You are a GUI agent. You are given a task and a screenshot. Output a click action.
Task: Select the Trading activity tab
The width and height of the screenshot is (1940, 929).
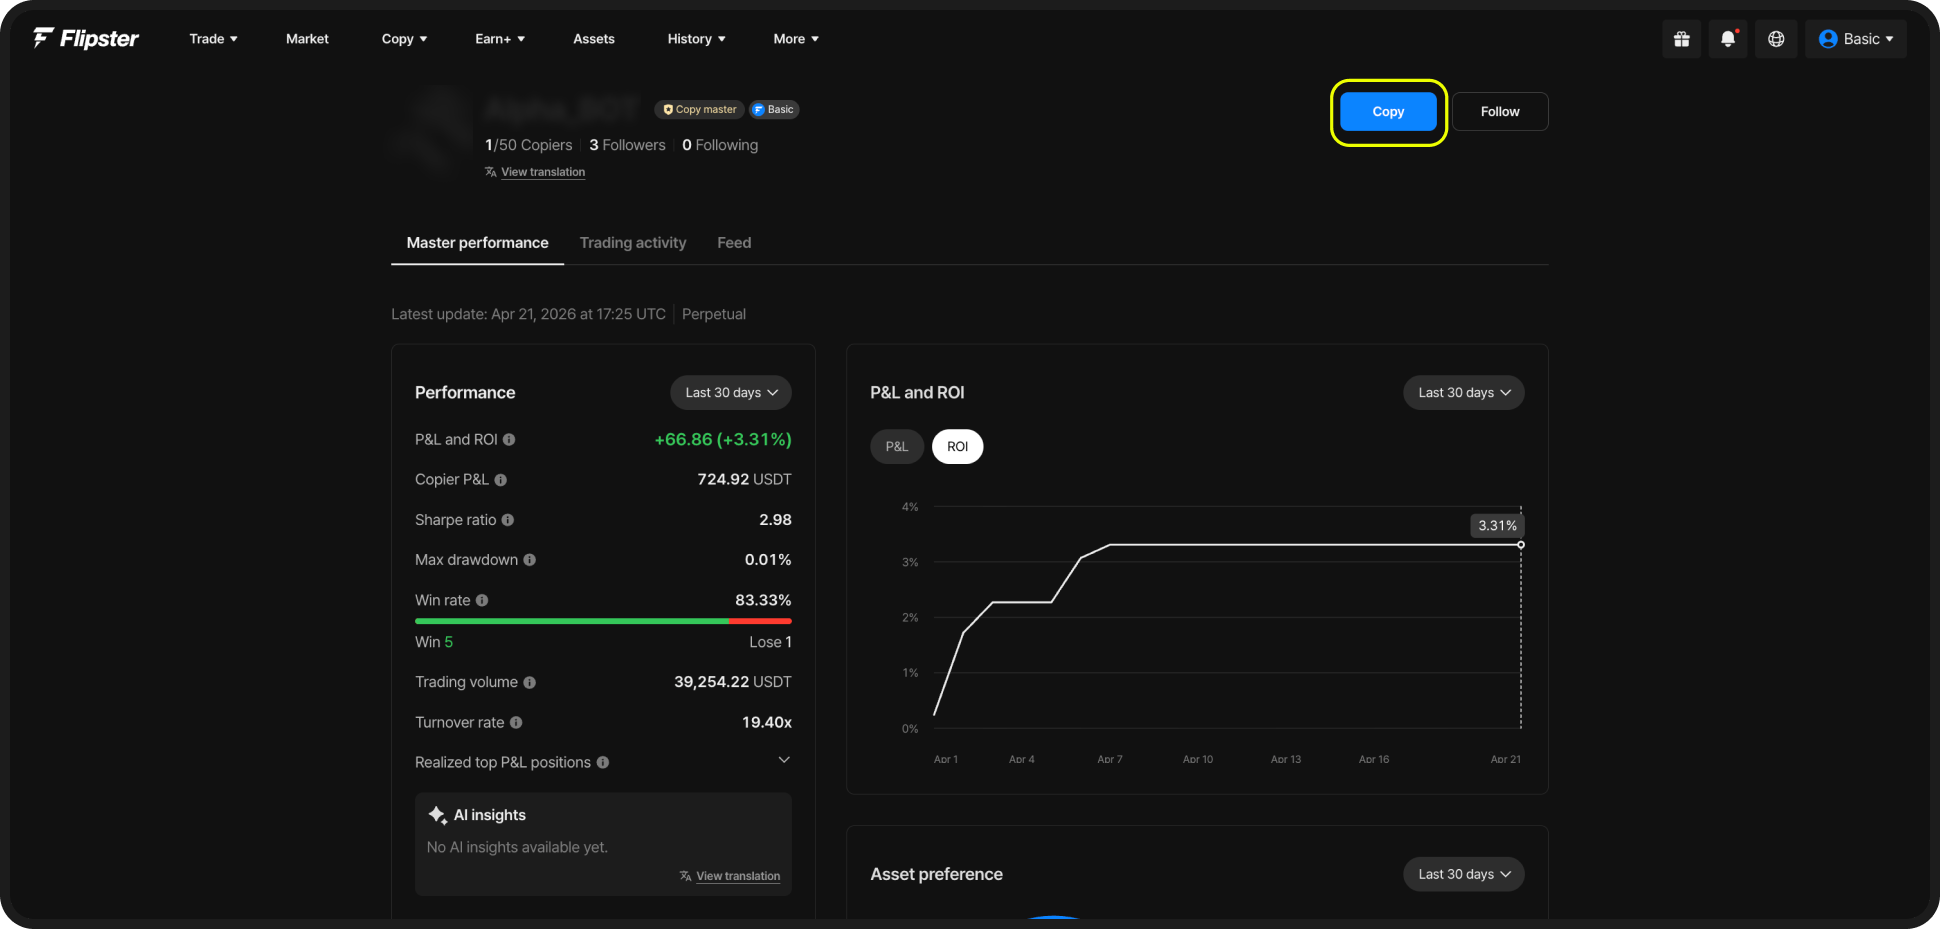click(633, 243)
